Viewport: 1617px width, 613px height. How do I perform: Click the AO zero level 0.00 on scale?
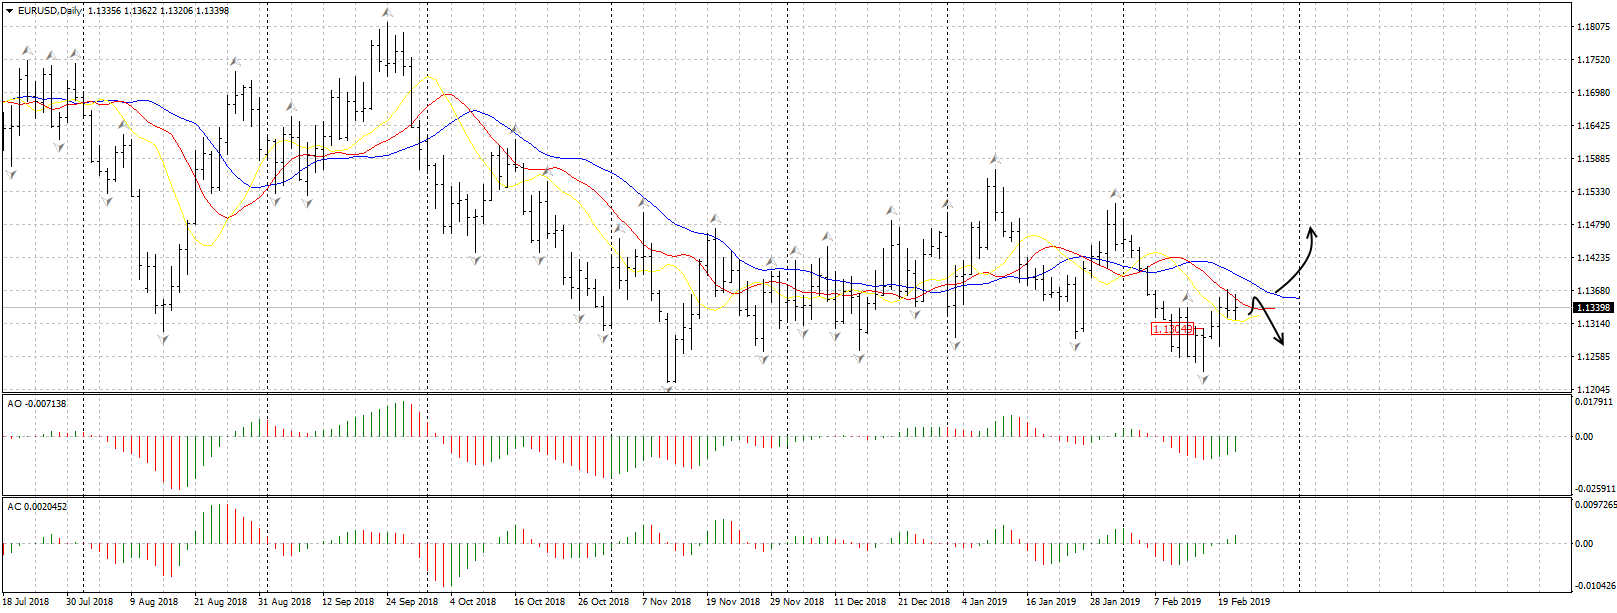[x=1584, y=437]
